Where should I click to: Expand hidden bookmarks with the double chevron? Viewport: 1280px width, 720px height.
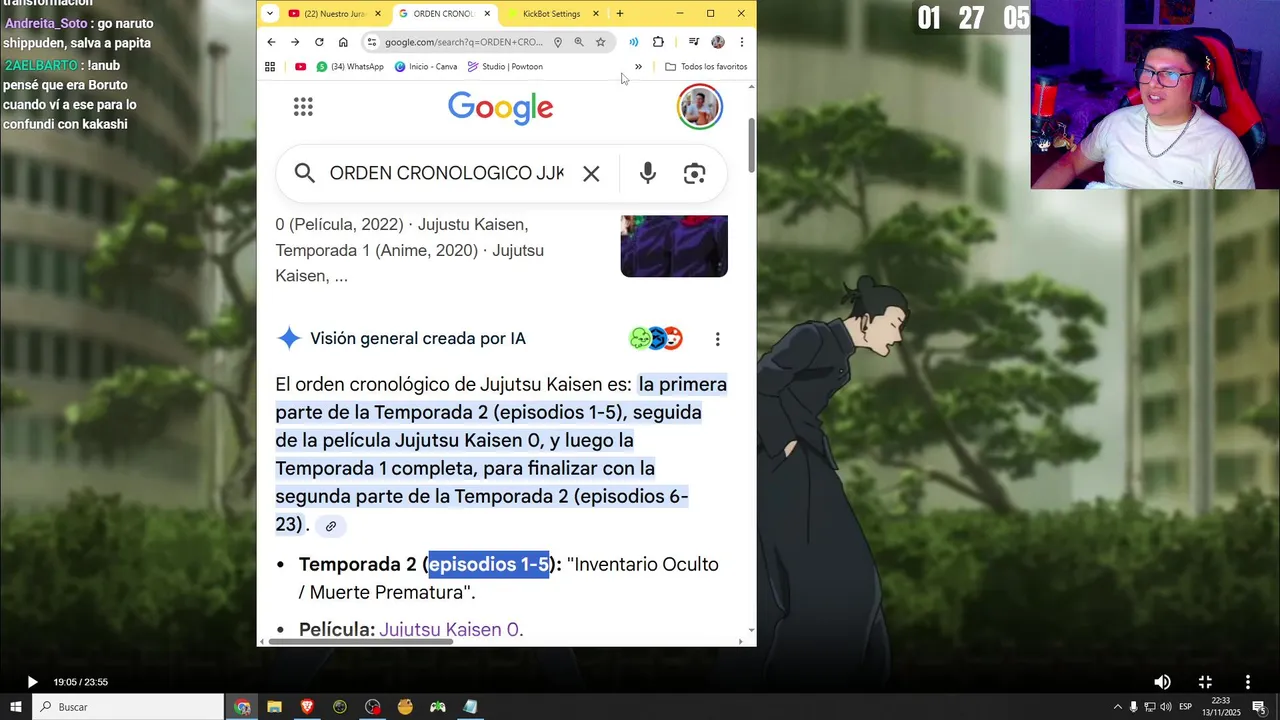[638, 67]
